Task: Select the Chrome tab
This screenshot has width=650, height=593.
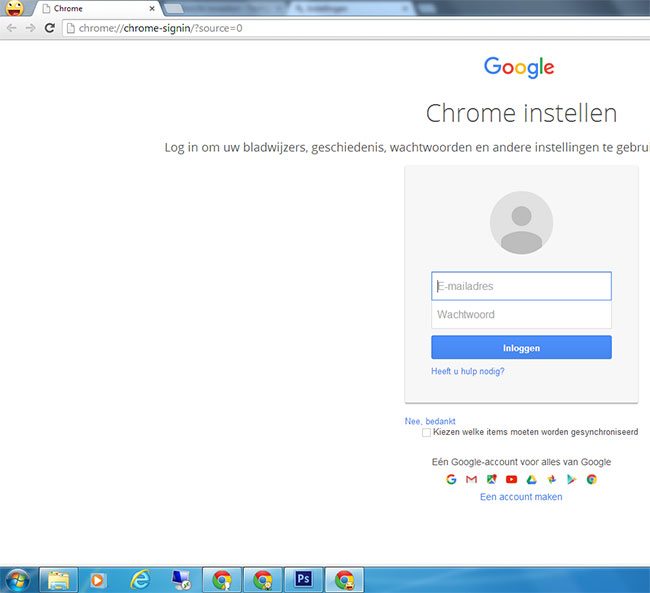Action: [x=98, y=8]
